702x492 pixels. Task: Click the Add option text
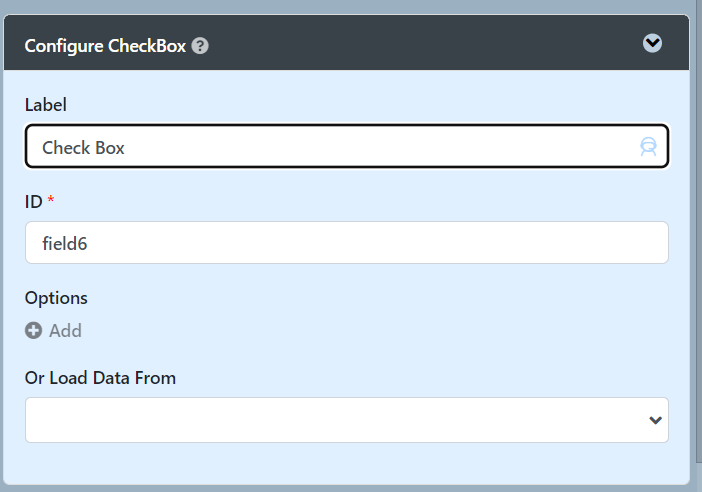click(65, 331)
